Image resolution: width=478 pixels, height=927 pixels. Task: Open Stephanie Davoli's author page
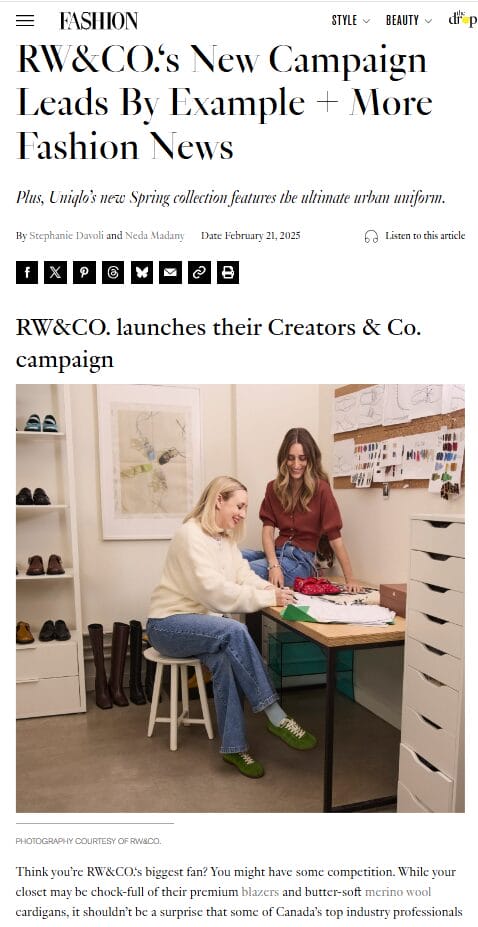[67, 236]
